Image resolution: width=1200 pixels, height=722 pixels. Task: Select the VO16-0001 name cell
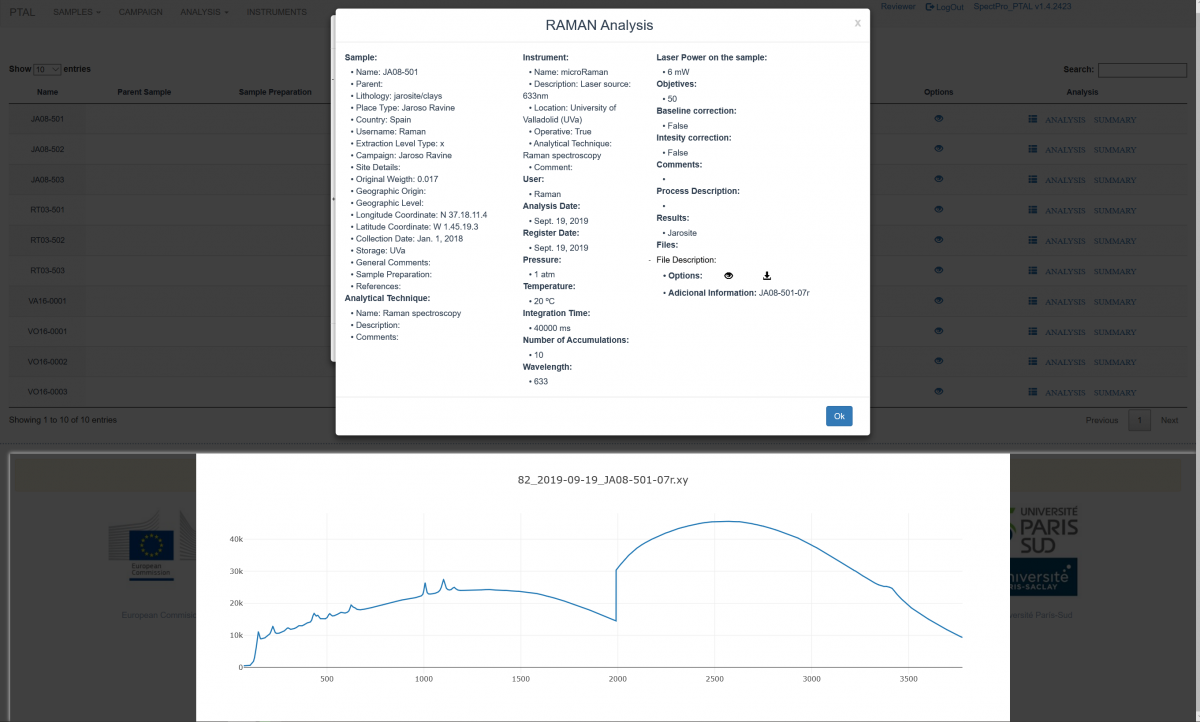pos(48,330)
